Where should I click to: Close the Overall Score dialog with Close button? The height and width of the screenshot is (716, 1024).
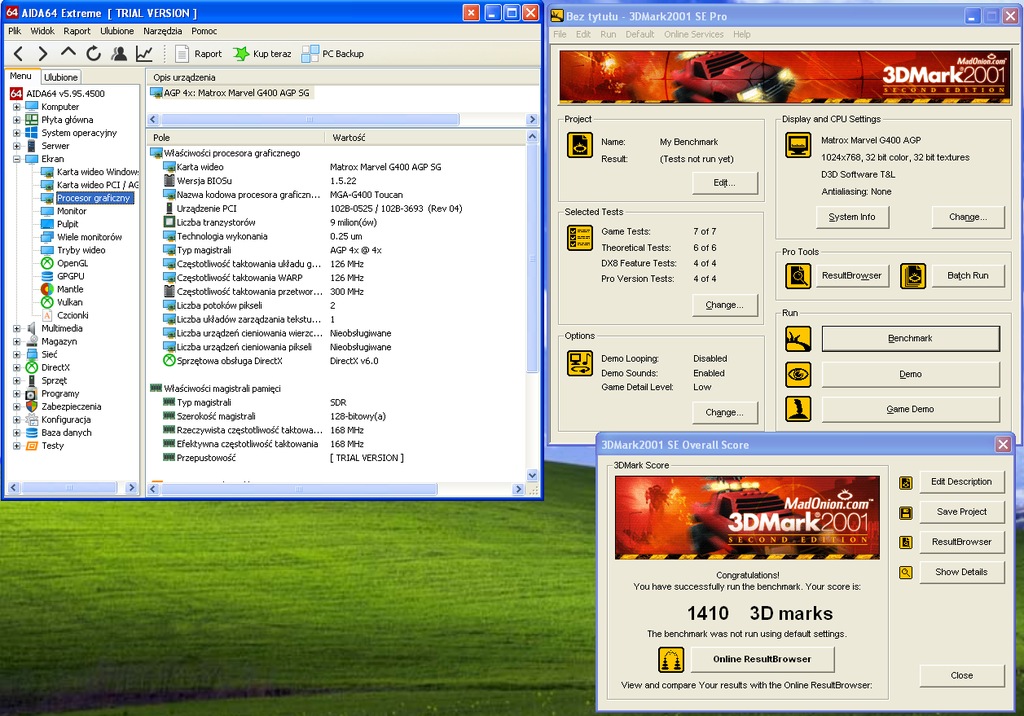[961, 675]
